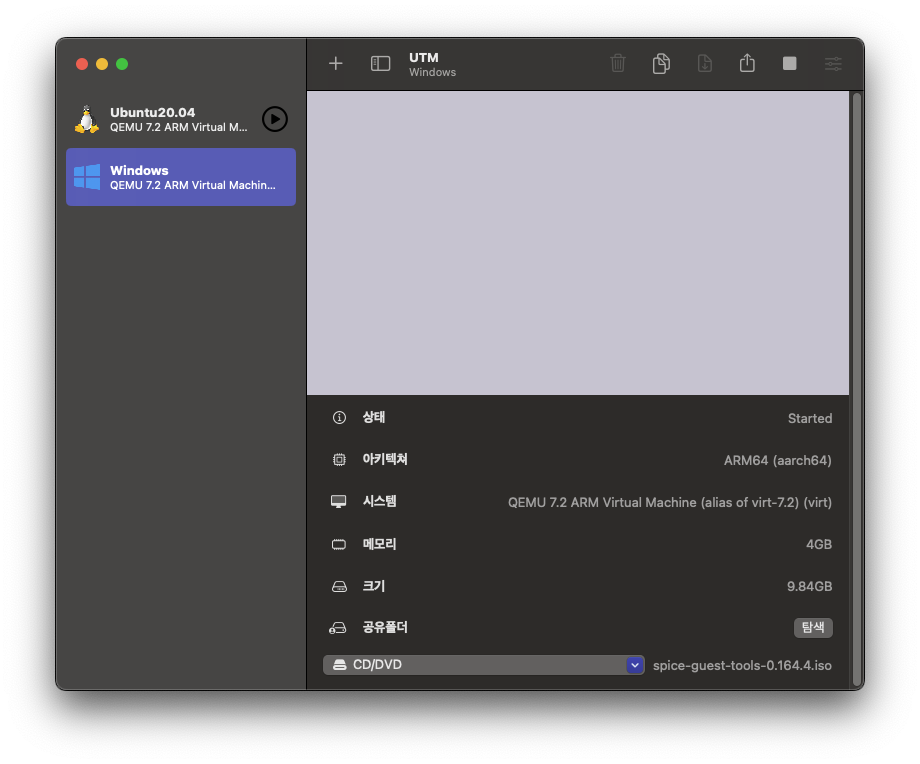
Task: Click the monitor icon beside 시스템
Action: [x=339, y=502]
